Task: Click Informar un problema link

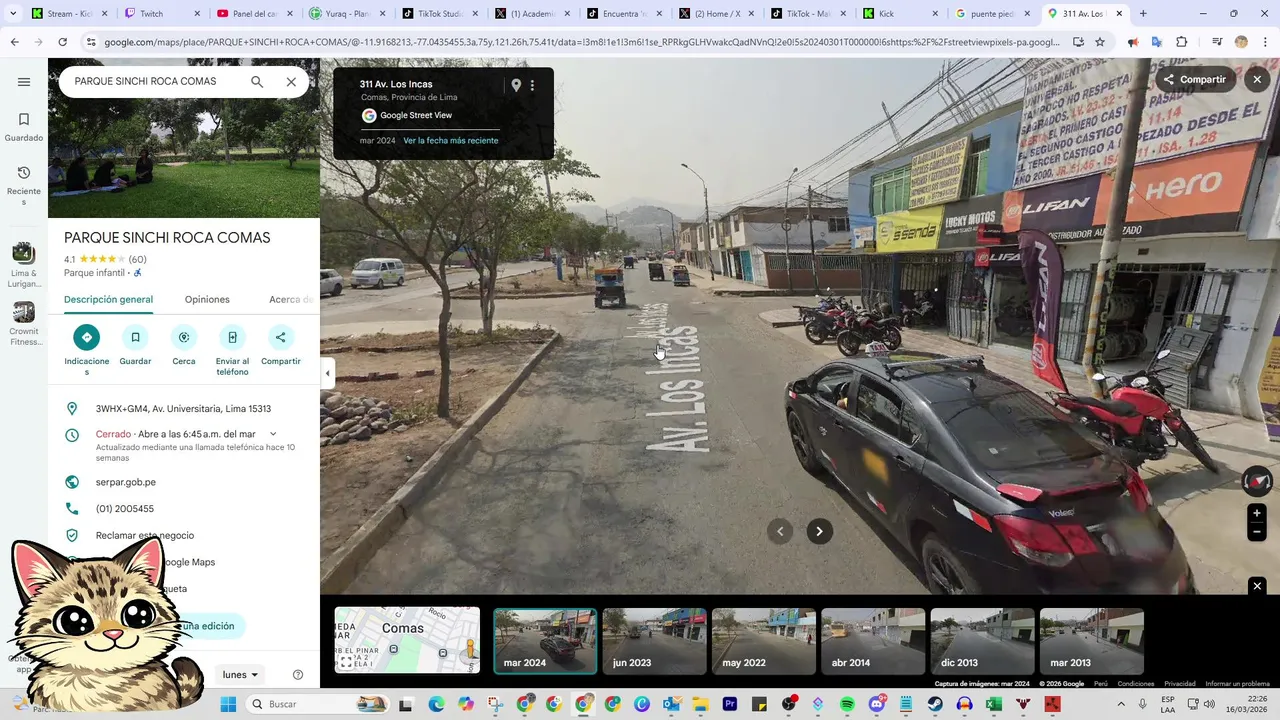Action: [1238, 684]
